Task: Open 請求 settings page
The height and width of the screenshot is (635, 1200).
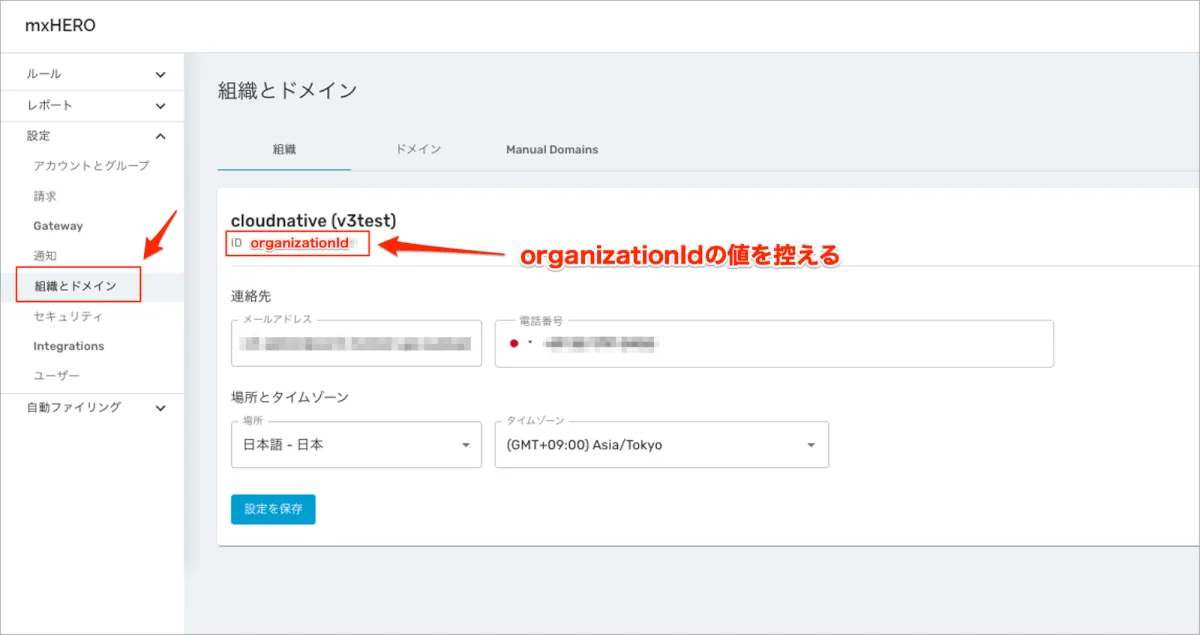Action: tap(45, 196)
